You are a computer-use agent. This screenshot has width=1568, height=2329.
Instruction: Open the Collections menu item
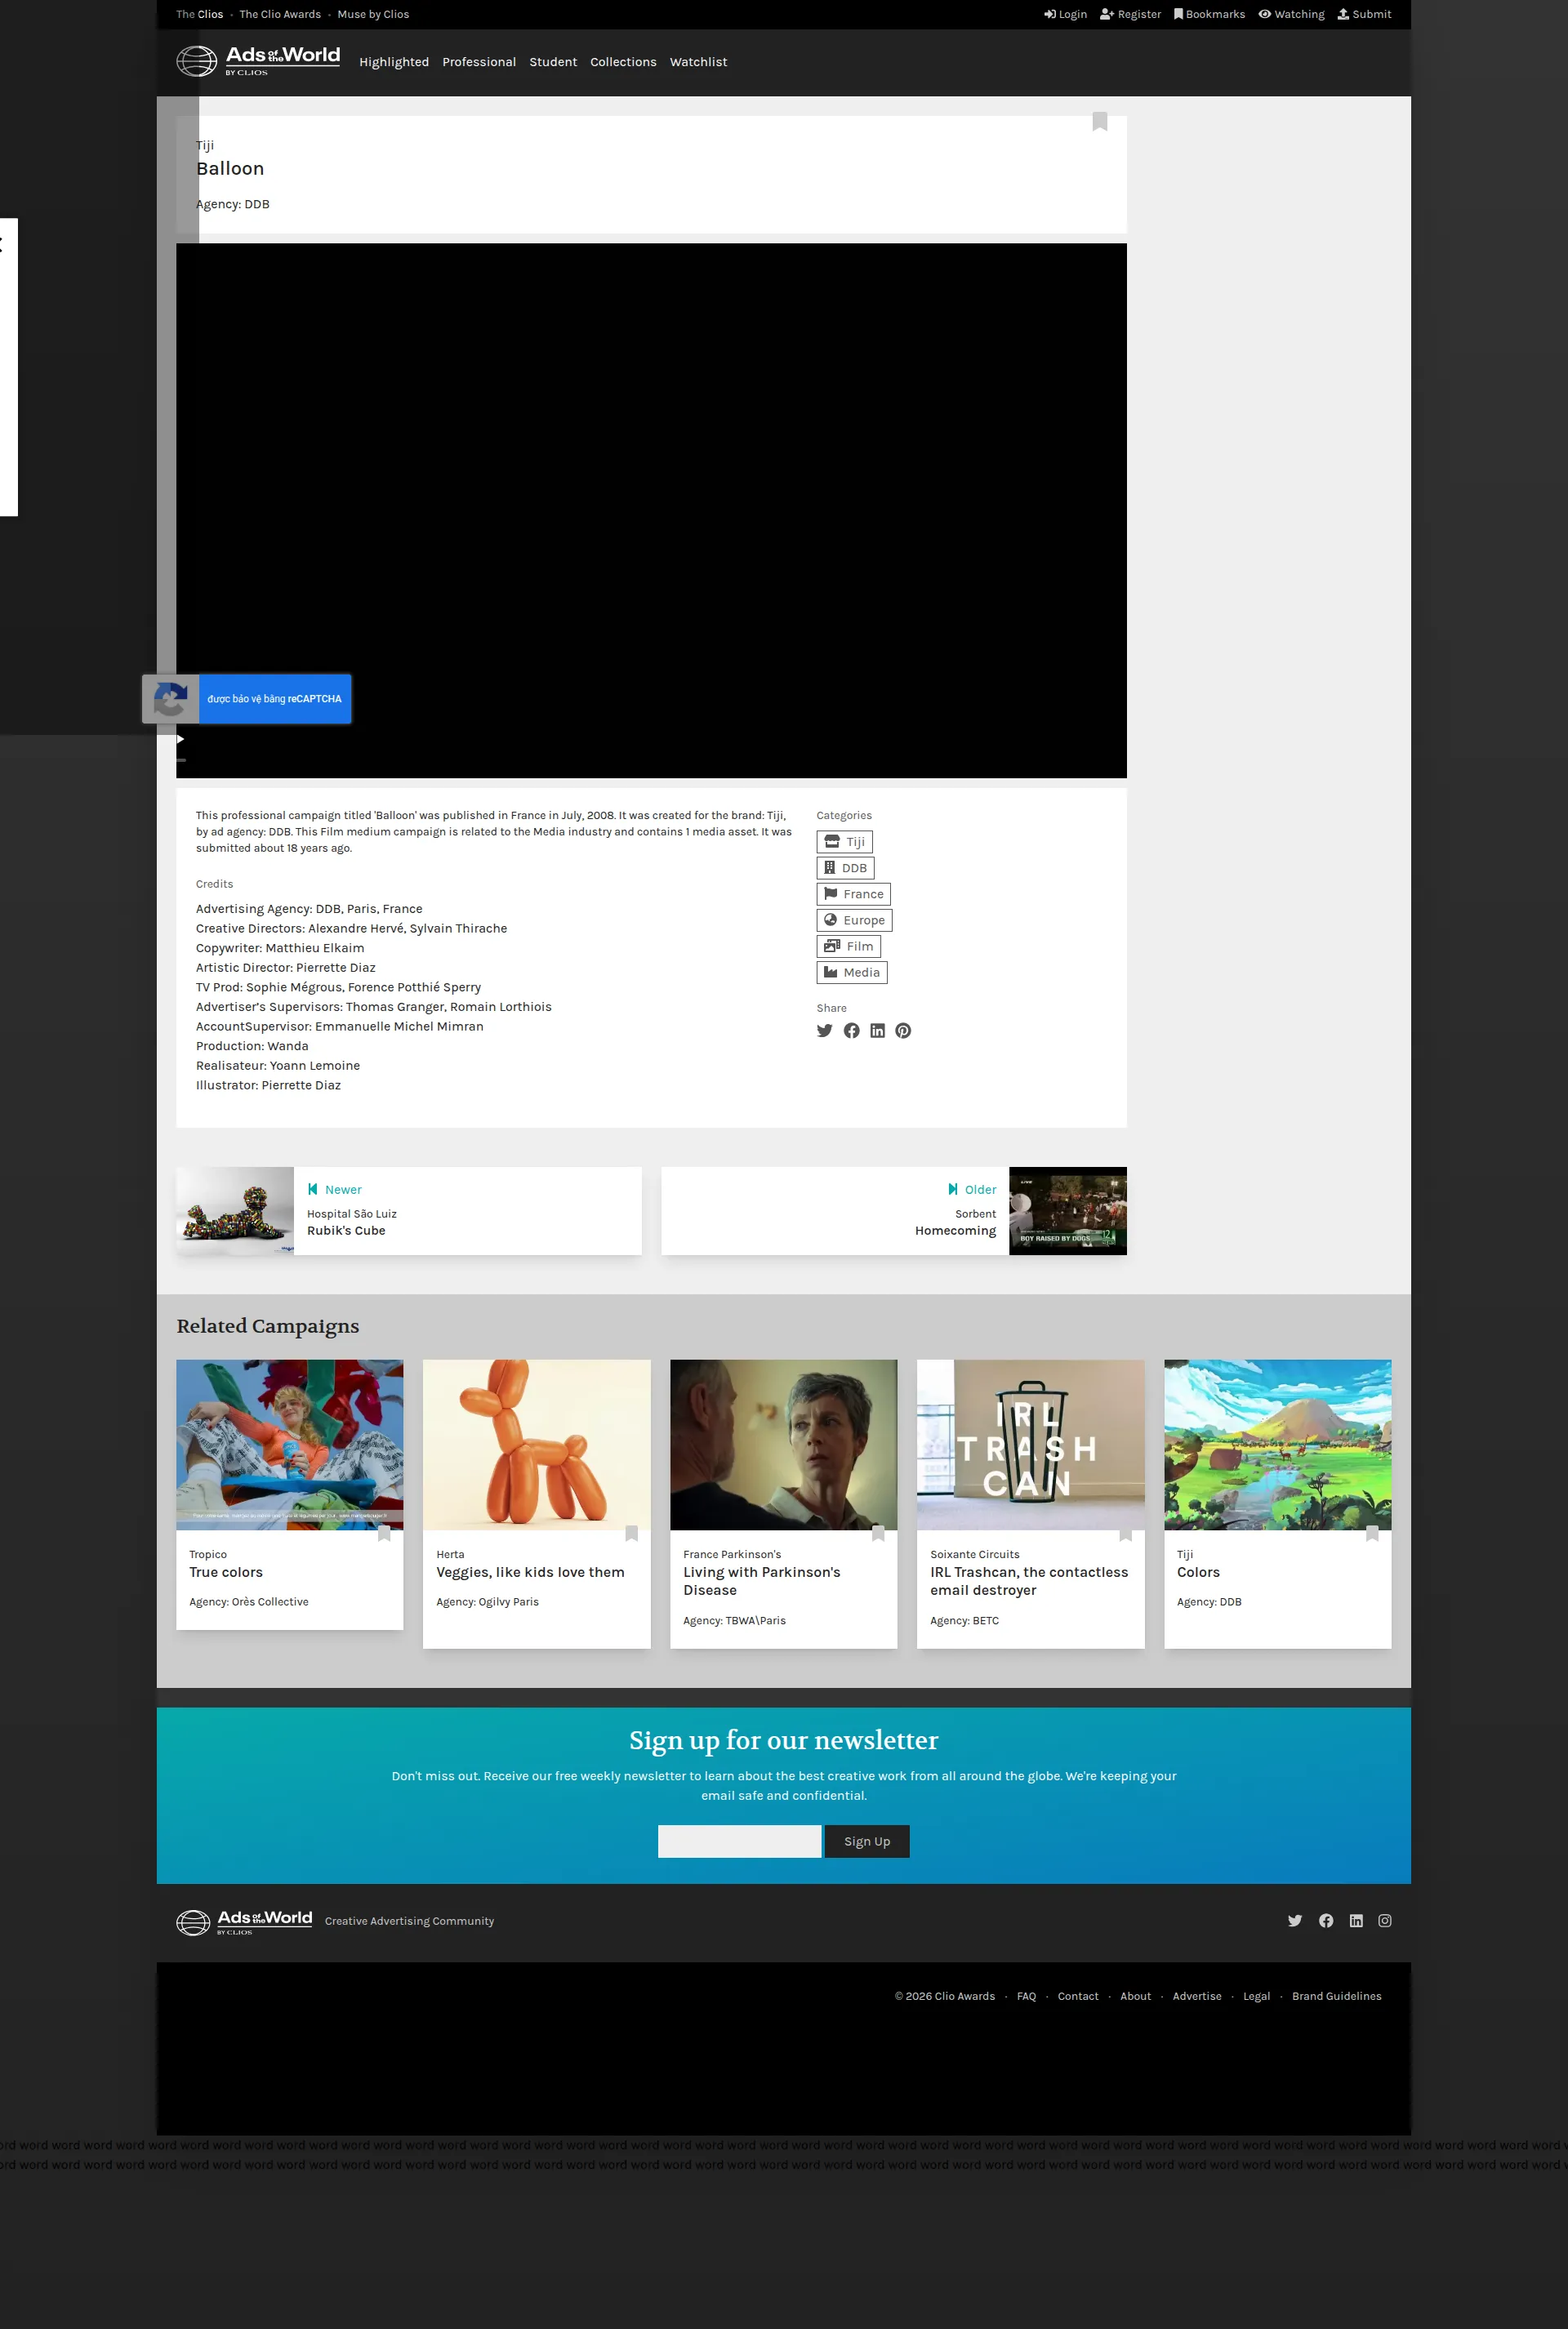(623, 62)
